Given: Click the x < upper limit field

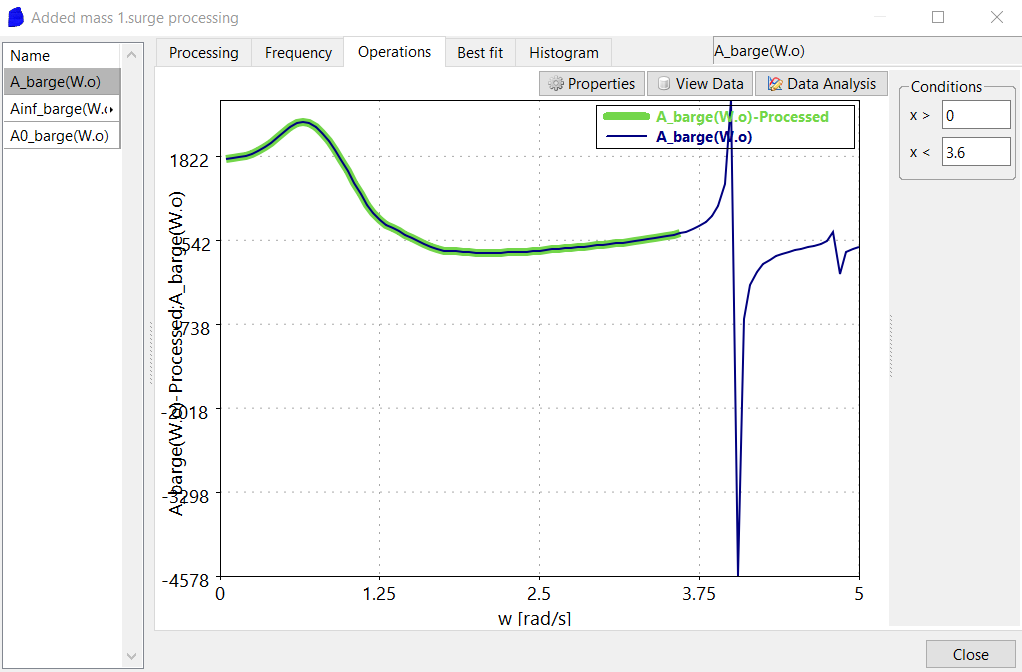Looking at the screenshot, I should pyautogui.click(x=975, y=151).
